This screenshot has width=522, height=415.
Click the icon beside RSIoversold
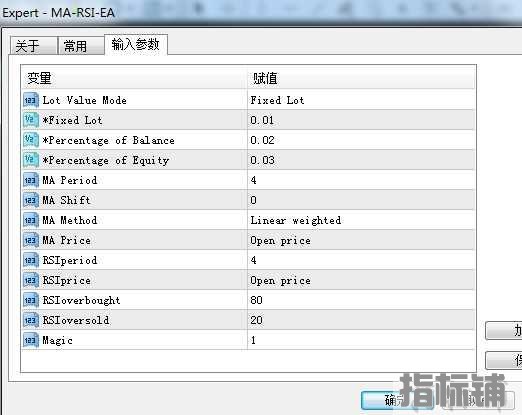pos(31,320)
